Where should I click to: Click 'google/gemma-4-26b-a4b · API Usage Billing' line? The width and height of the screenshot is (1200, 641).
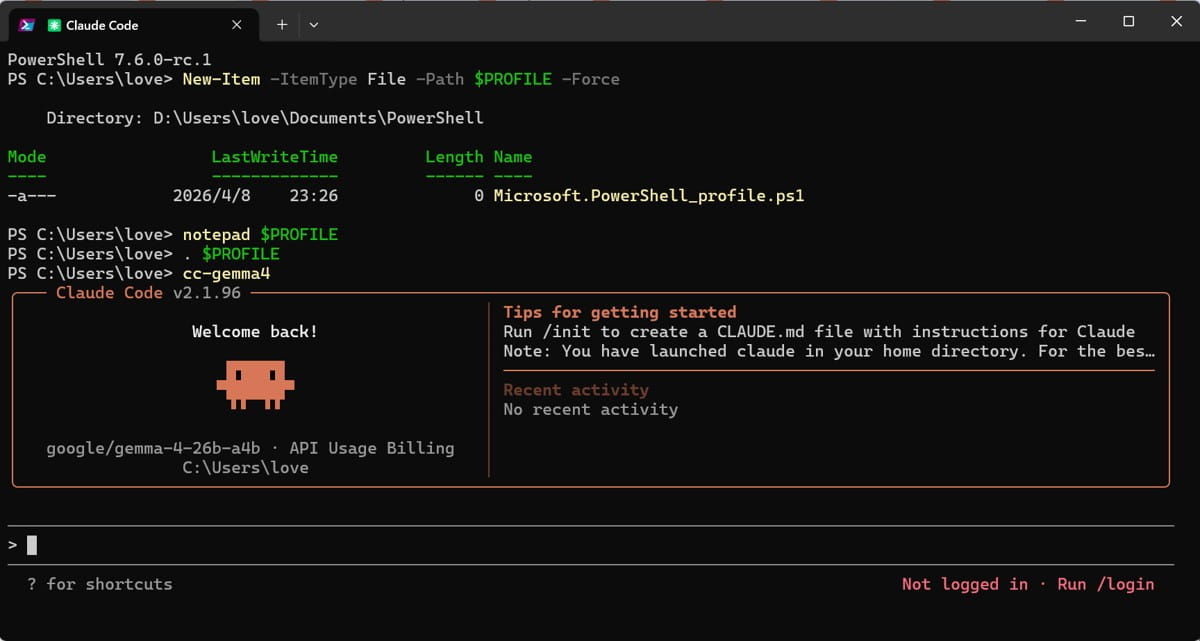point(250,448)
